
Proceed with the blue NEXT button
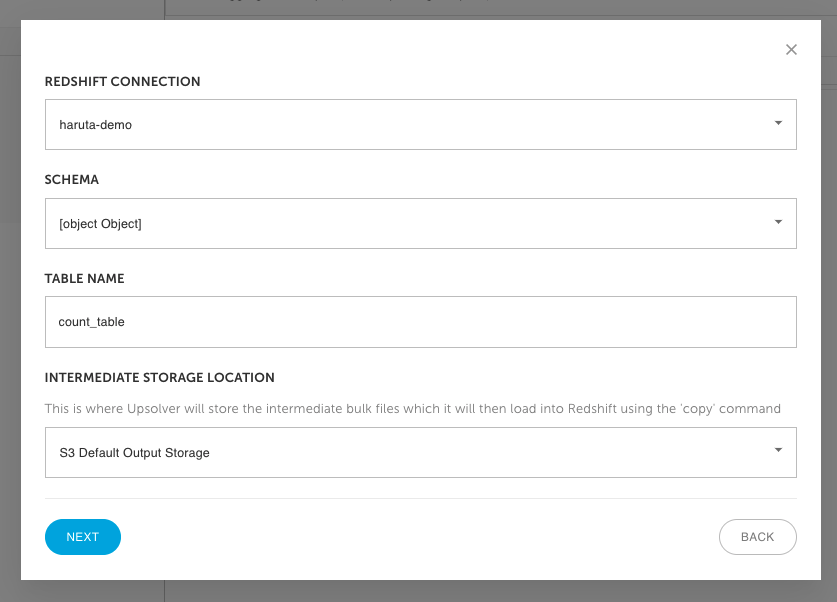coord(83,537)
